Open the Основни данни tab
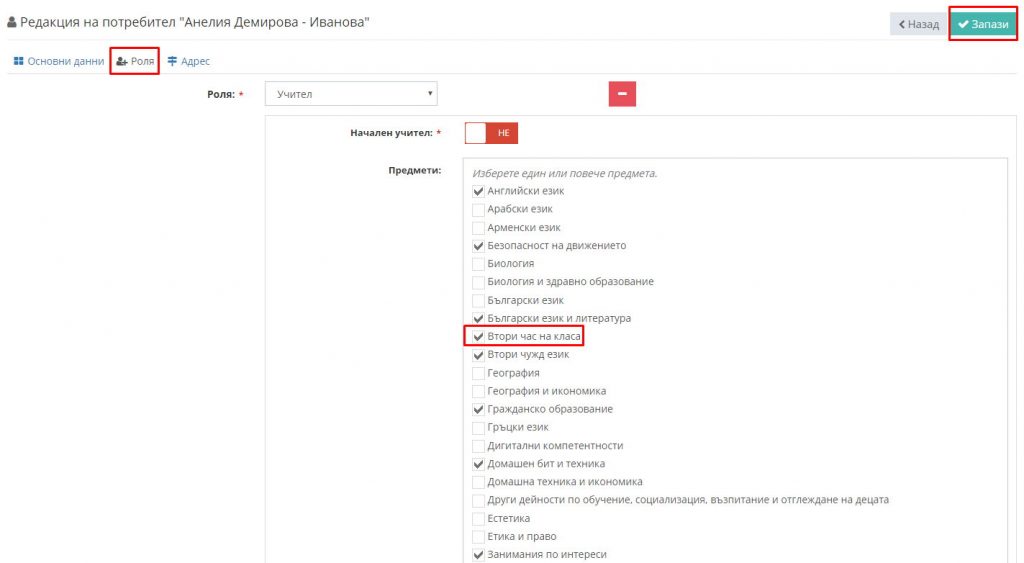 coord(59,61)
